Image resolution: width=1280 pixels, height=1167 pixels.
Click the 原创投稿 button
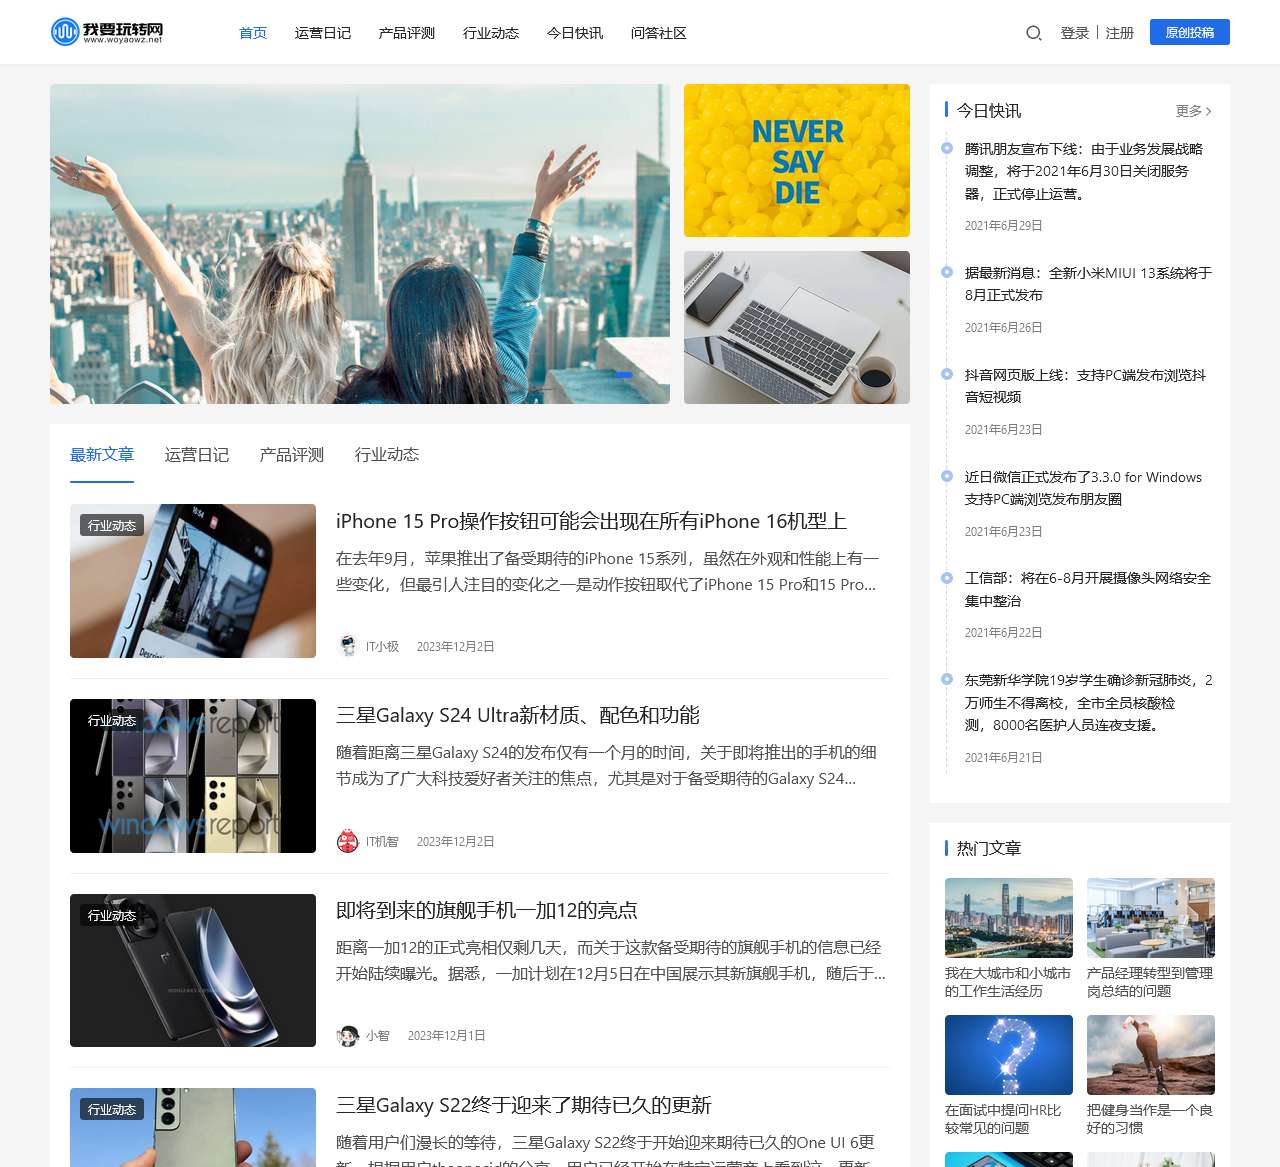pos(1190,32)
